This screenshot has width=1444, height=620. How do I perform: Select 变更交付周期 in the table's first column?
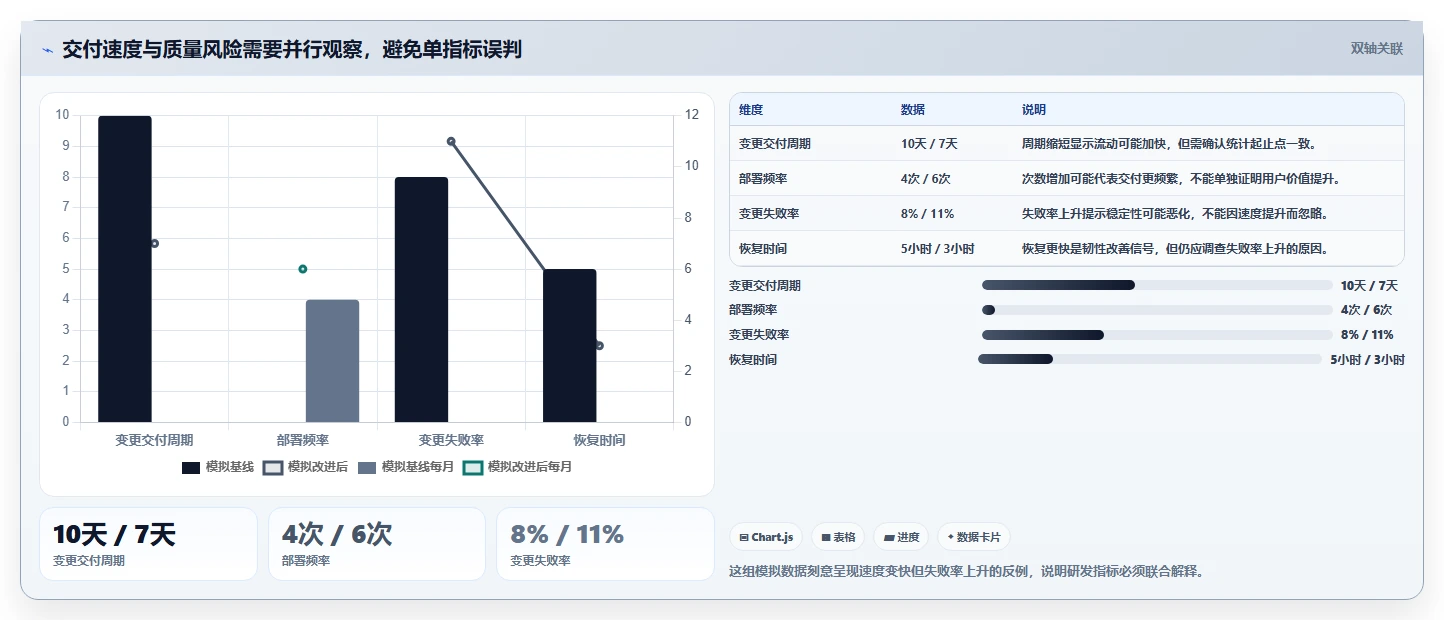tap(775, 144)
